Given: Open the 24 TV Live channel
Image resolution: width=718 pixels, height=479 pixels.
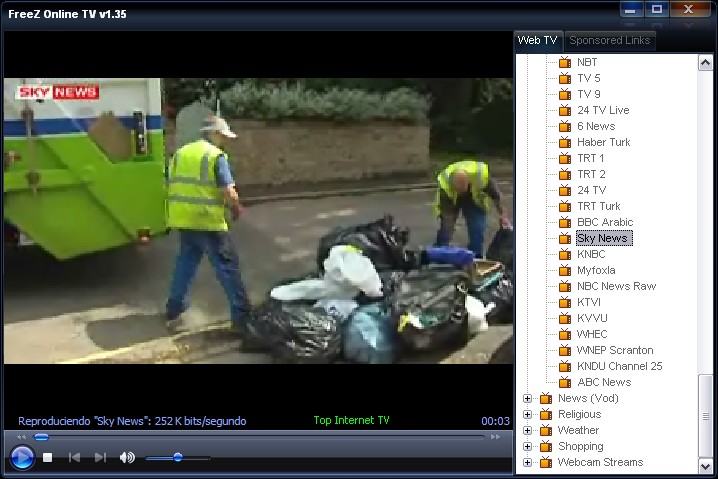Looking at the screenshot, I should 603,110.
